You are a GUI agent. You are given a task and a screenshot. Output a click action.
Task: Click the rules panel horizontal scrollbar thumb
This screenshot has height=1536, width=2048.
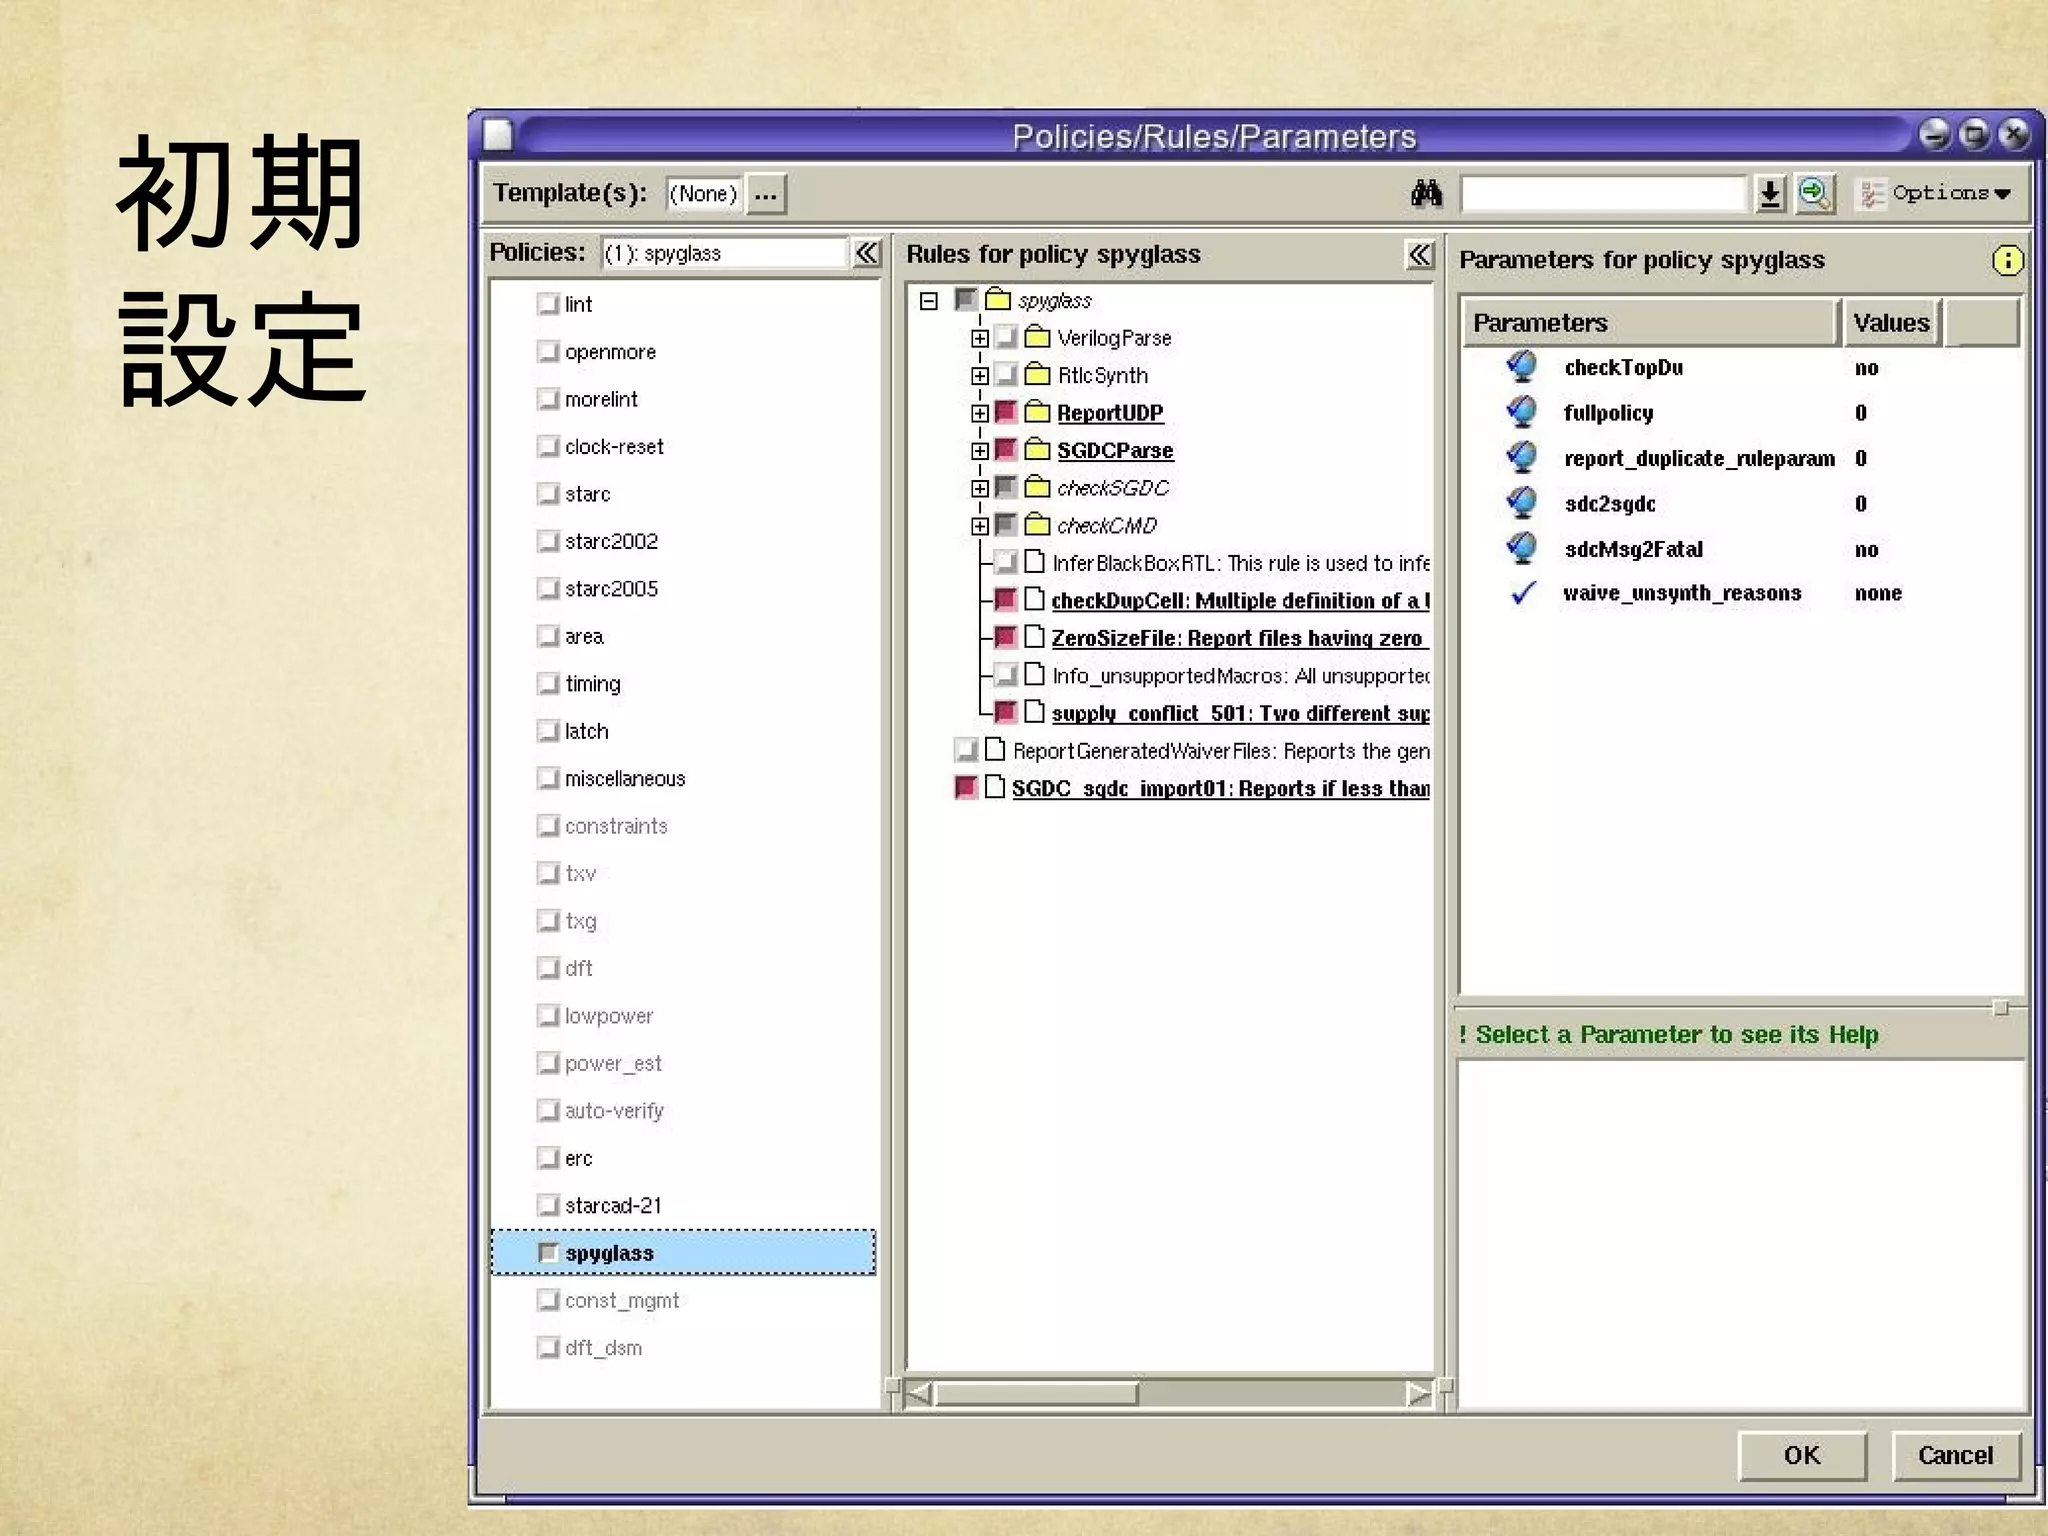(x=1036, y=1393)
